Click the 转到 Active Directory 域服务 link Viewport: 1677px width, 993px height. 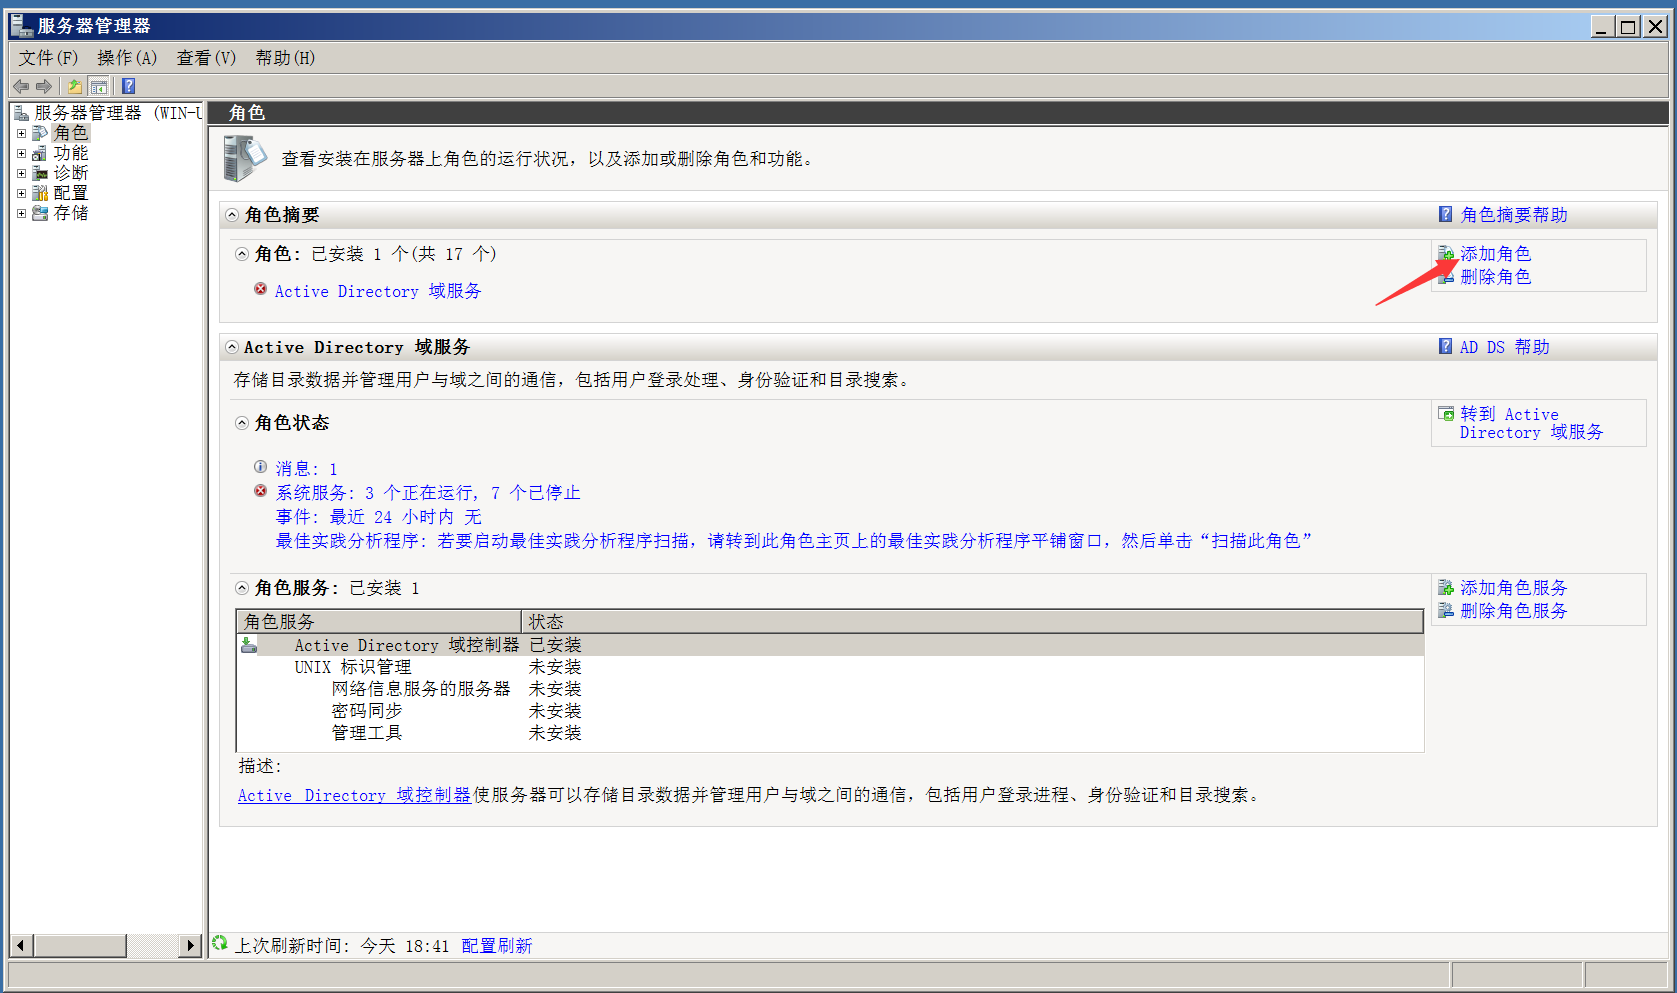click(1531, 423)
